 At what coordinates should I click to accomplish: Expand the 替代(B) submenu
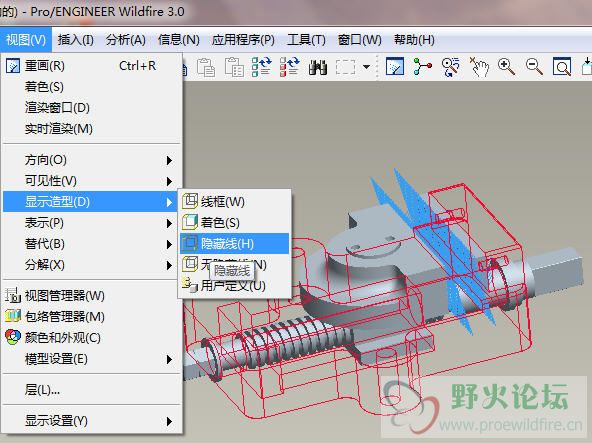(x=92, y=244)
